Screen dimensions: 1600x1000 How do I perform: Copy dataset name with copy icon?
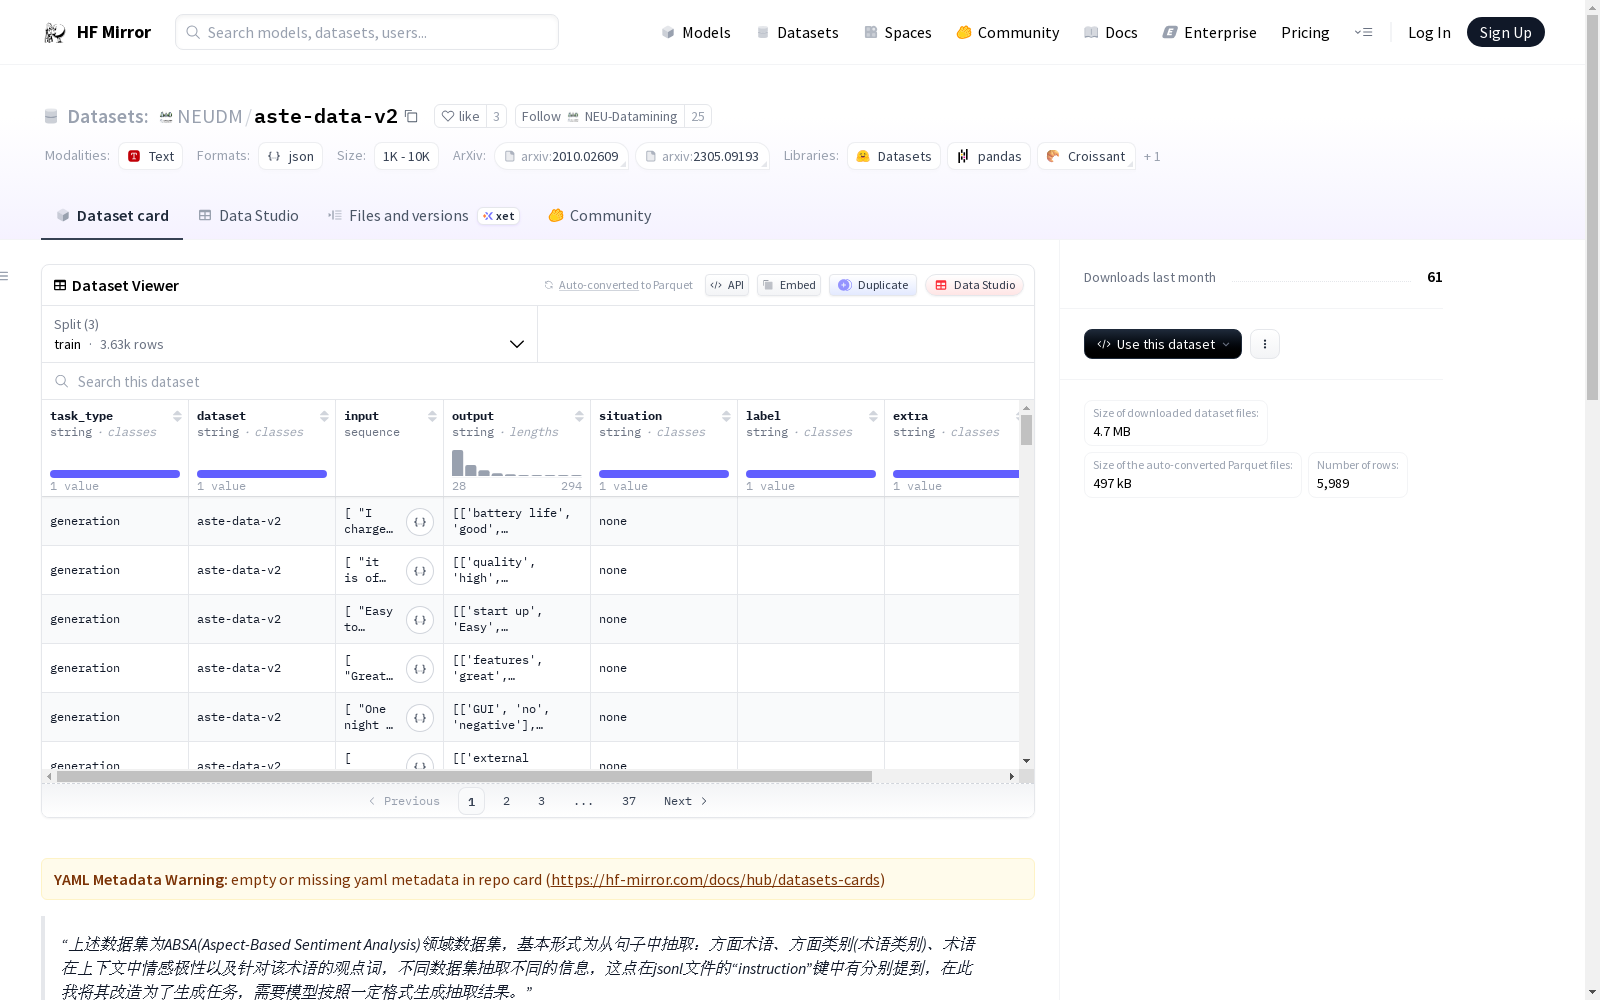[x=411, y=116]
